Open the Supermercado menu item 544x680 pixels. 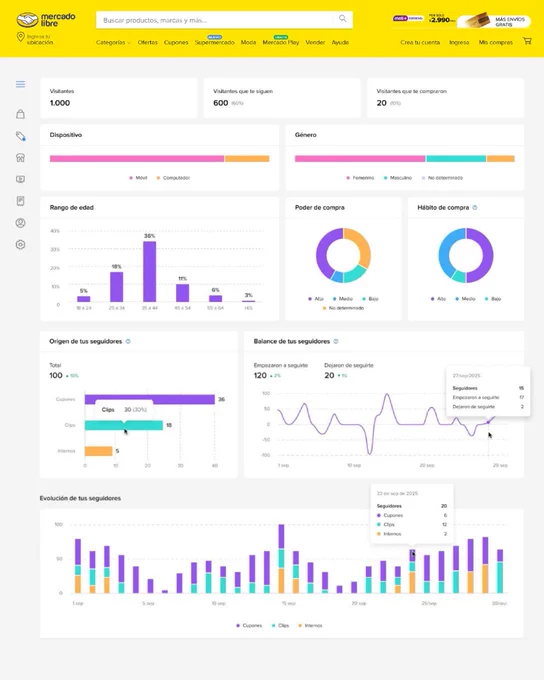(214, 42)
